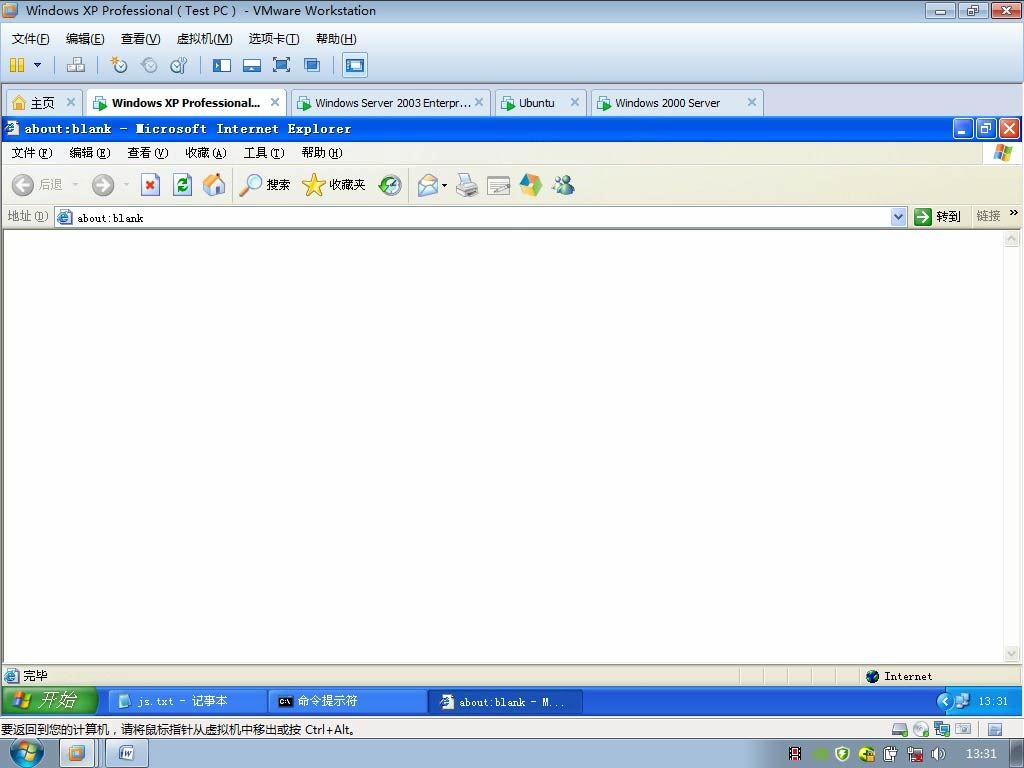Click the IE edit page icon
This screenshot has width=1024, height=768.
[499, 185]
